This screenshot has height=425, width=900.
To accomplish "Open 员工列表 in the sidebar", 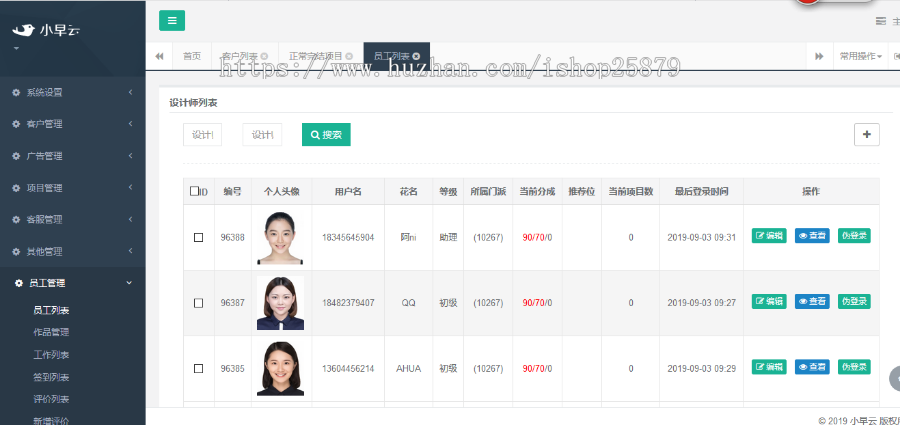I will coord(51,310).
